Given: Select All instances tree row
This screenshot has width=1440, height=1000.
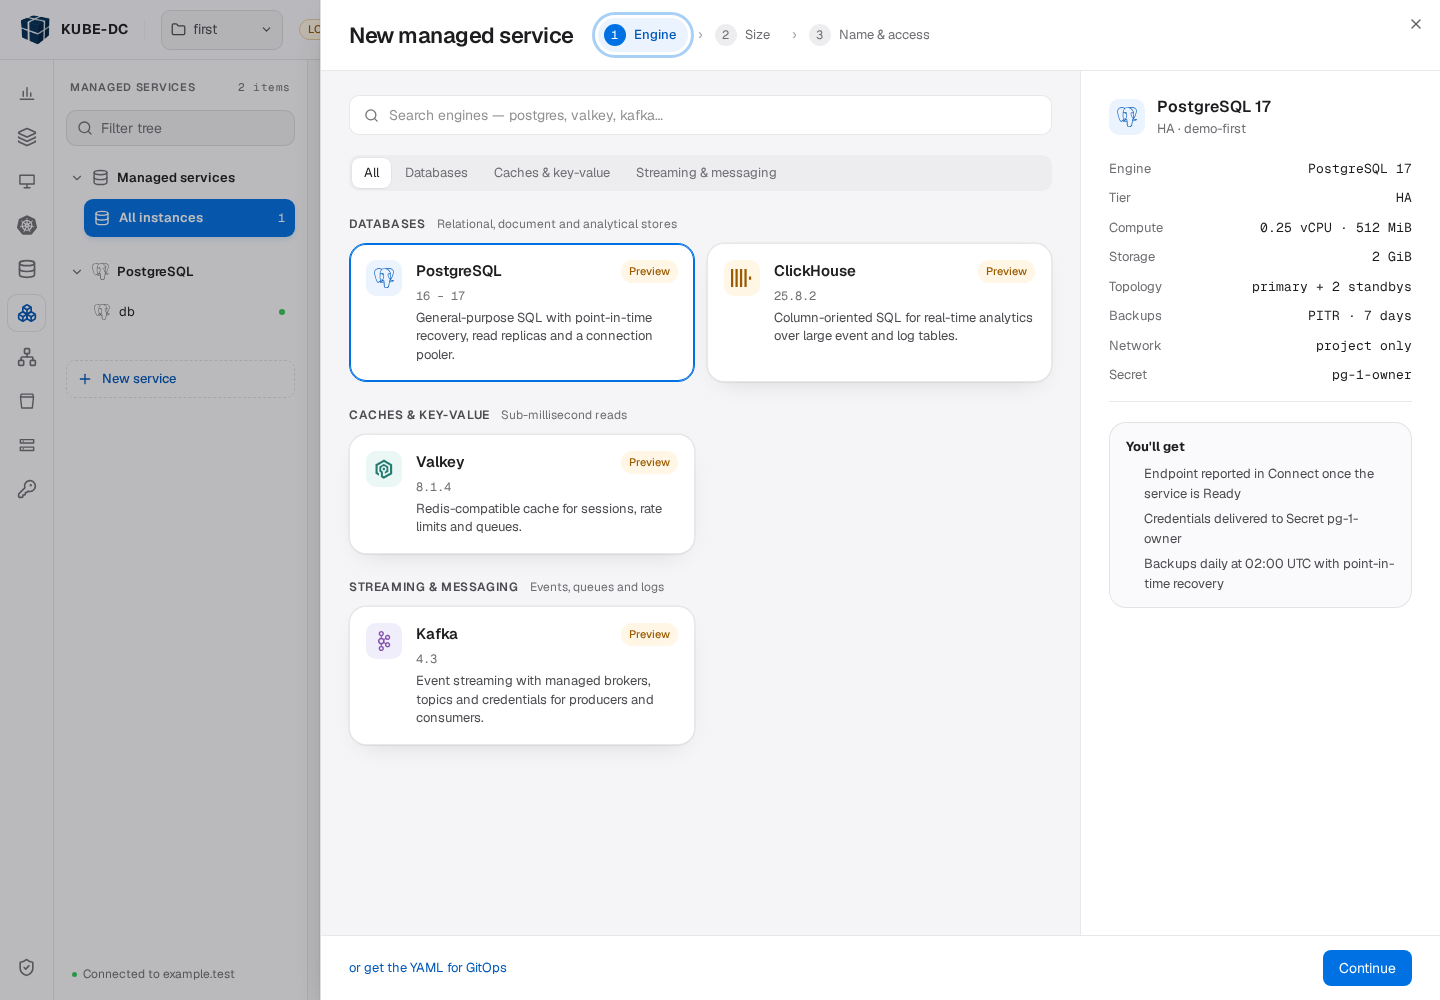Looking at the screenshot, I should click(x=189, y=218).
